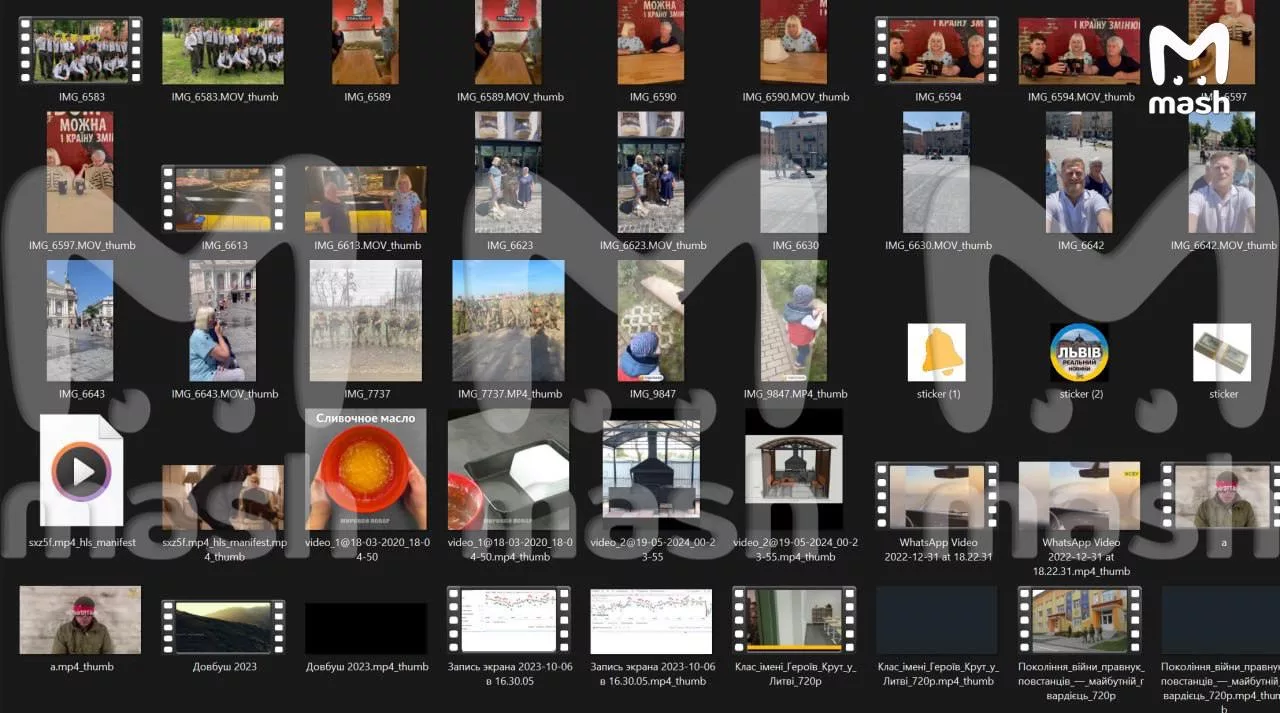
Task: Open sxz5f.mp4_hls_manifest play icon file
Action: (81, 471)
